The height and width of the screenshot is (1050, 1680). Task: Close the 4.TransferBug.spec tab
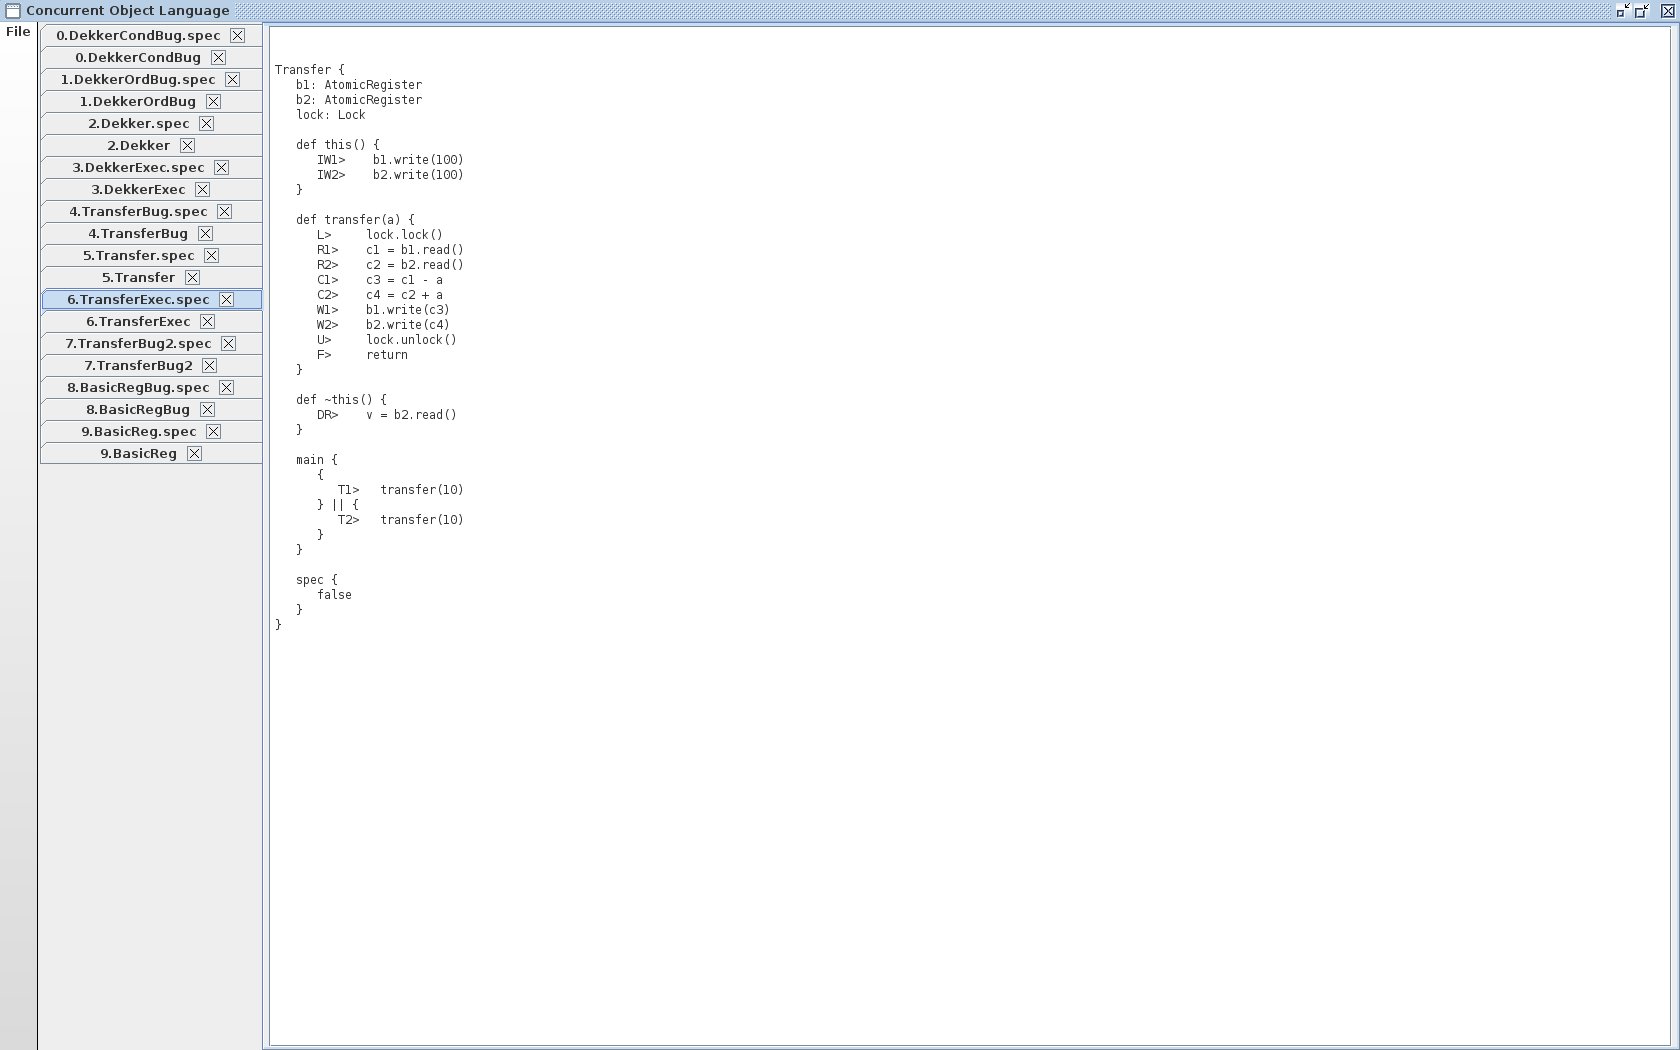click(x=224, y=211)
